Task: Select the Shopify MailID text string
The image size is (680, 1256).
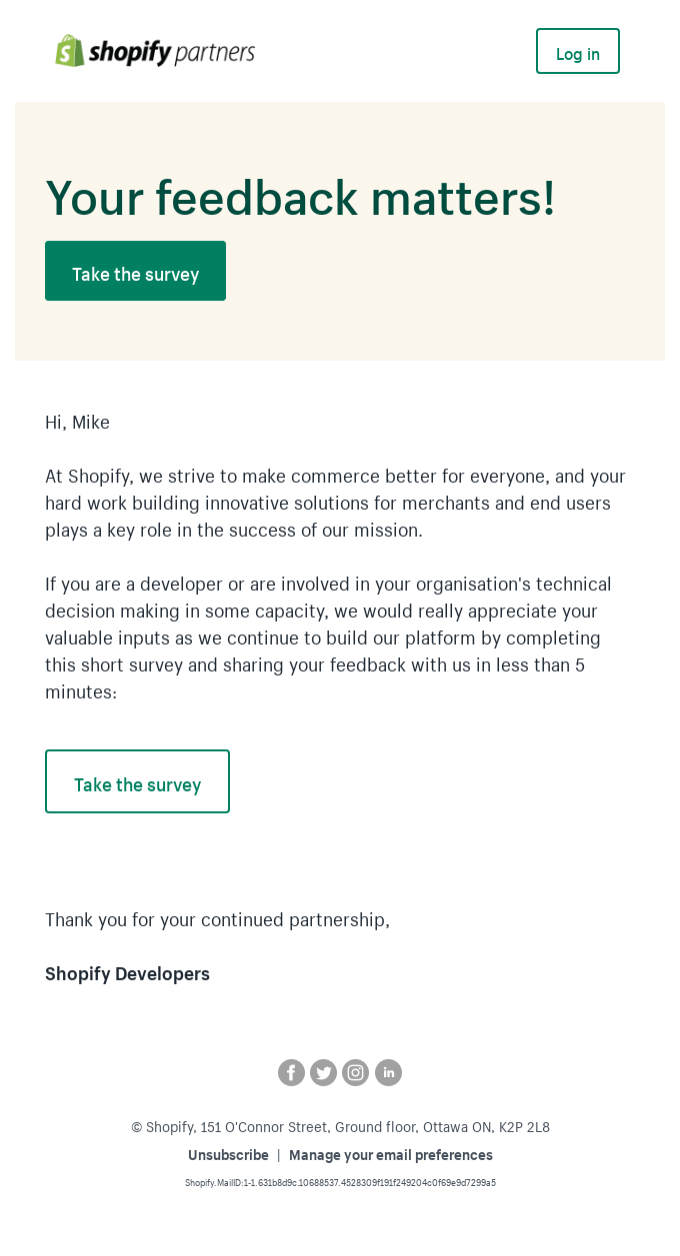Action: pos(340,1182)
